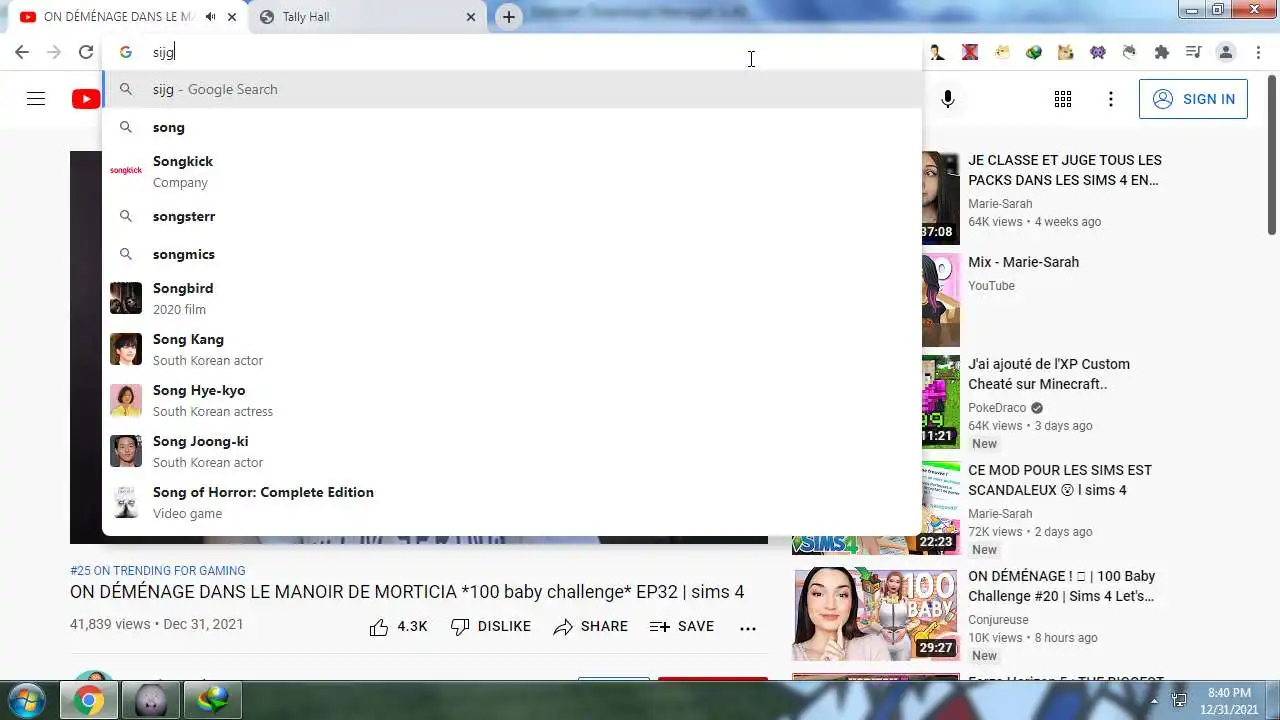The height and width of the screenshot is (720, 1280).
Task: Open 'CE MOD POUR LES SIMS EST SCANDALEUX' video
Action: [1059, 480]
